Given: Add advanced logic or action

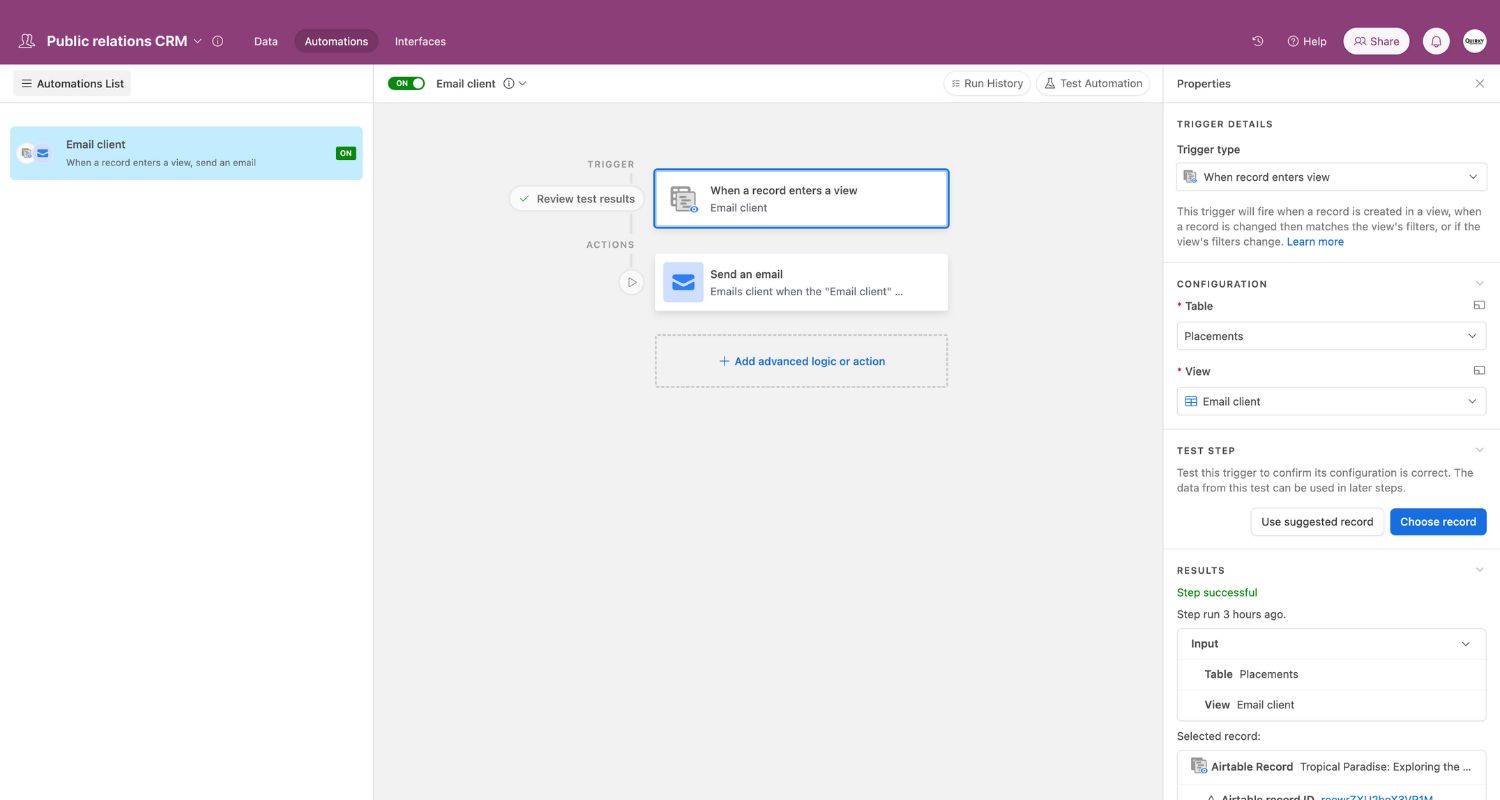Looking at the screenshot, I should point(801,361).
